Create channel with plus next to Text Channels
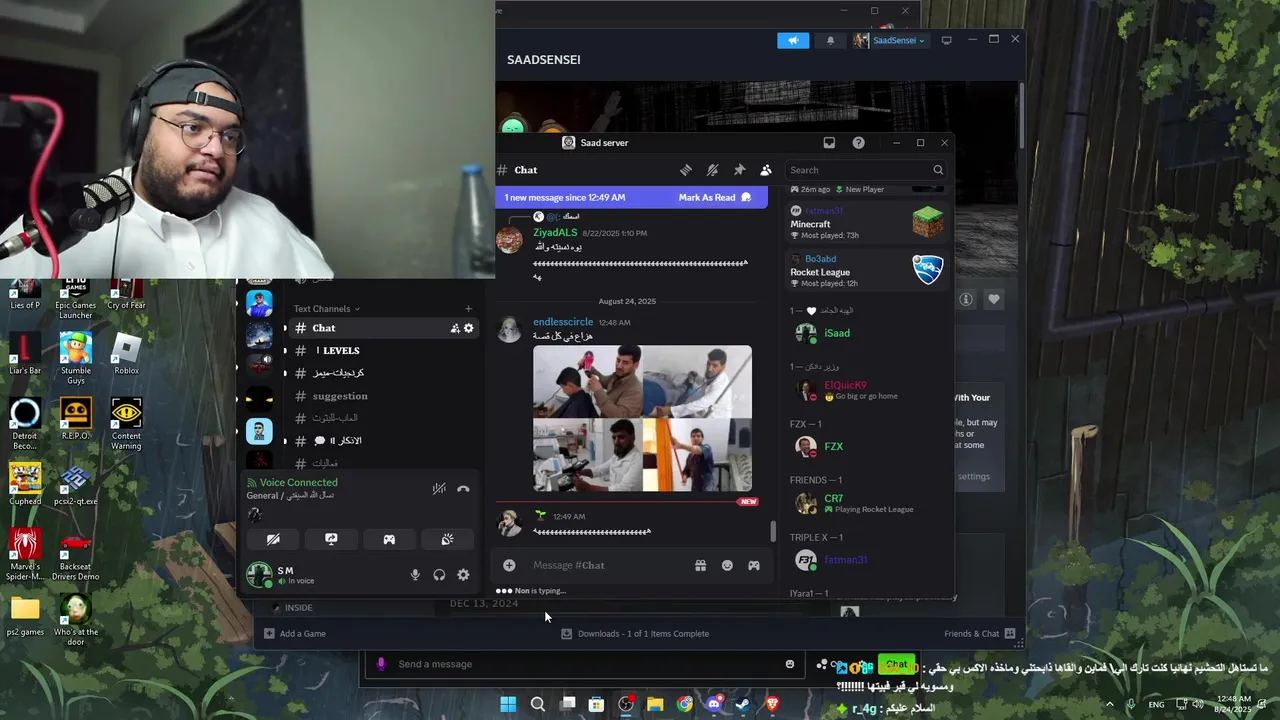Viewport: 1280px width, 720px height. tap(468, 309)
